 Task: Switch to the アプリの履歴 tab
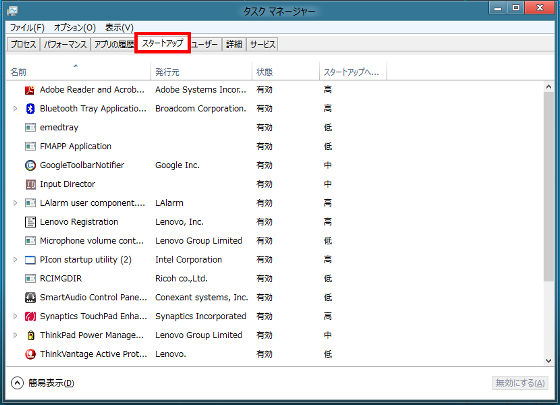(114, 45)
